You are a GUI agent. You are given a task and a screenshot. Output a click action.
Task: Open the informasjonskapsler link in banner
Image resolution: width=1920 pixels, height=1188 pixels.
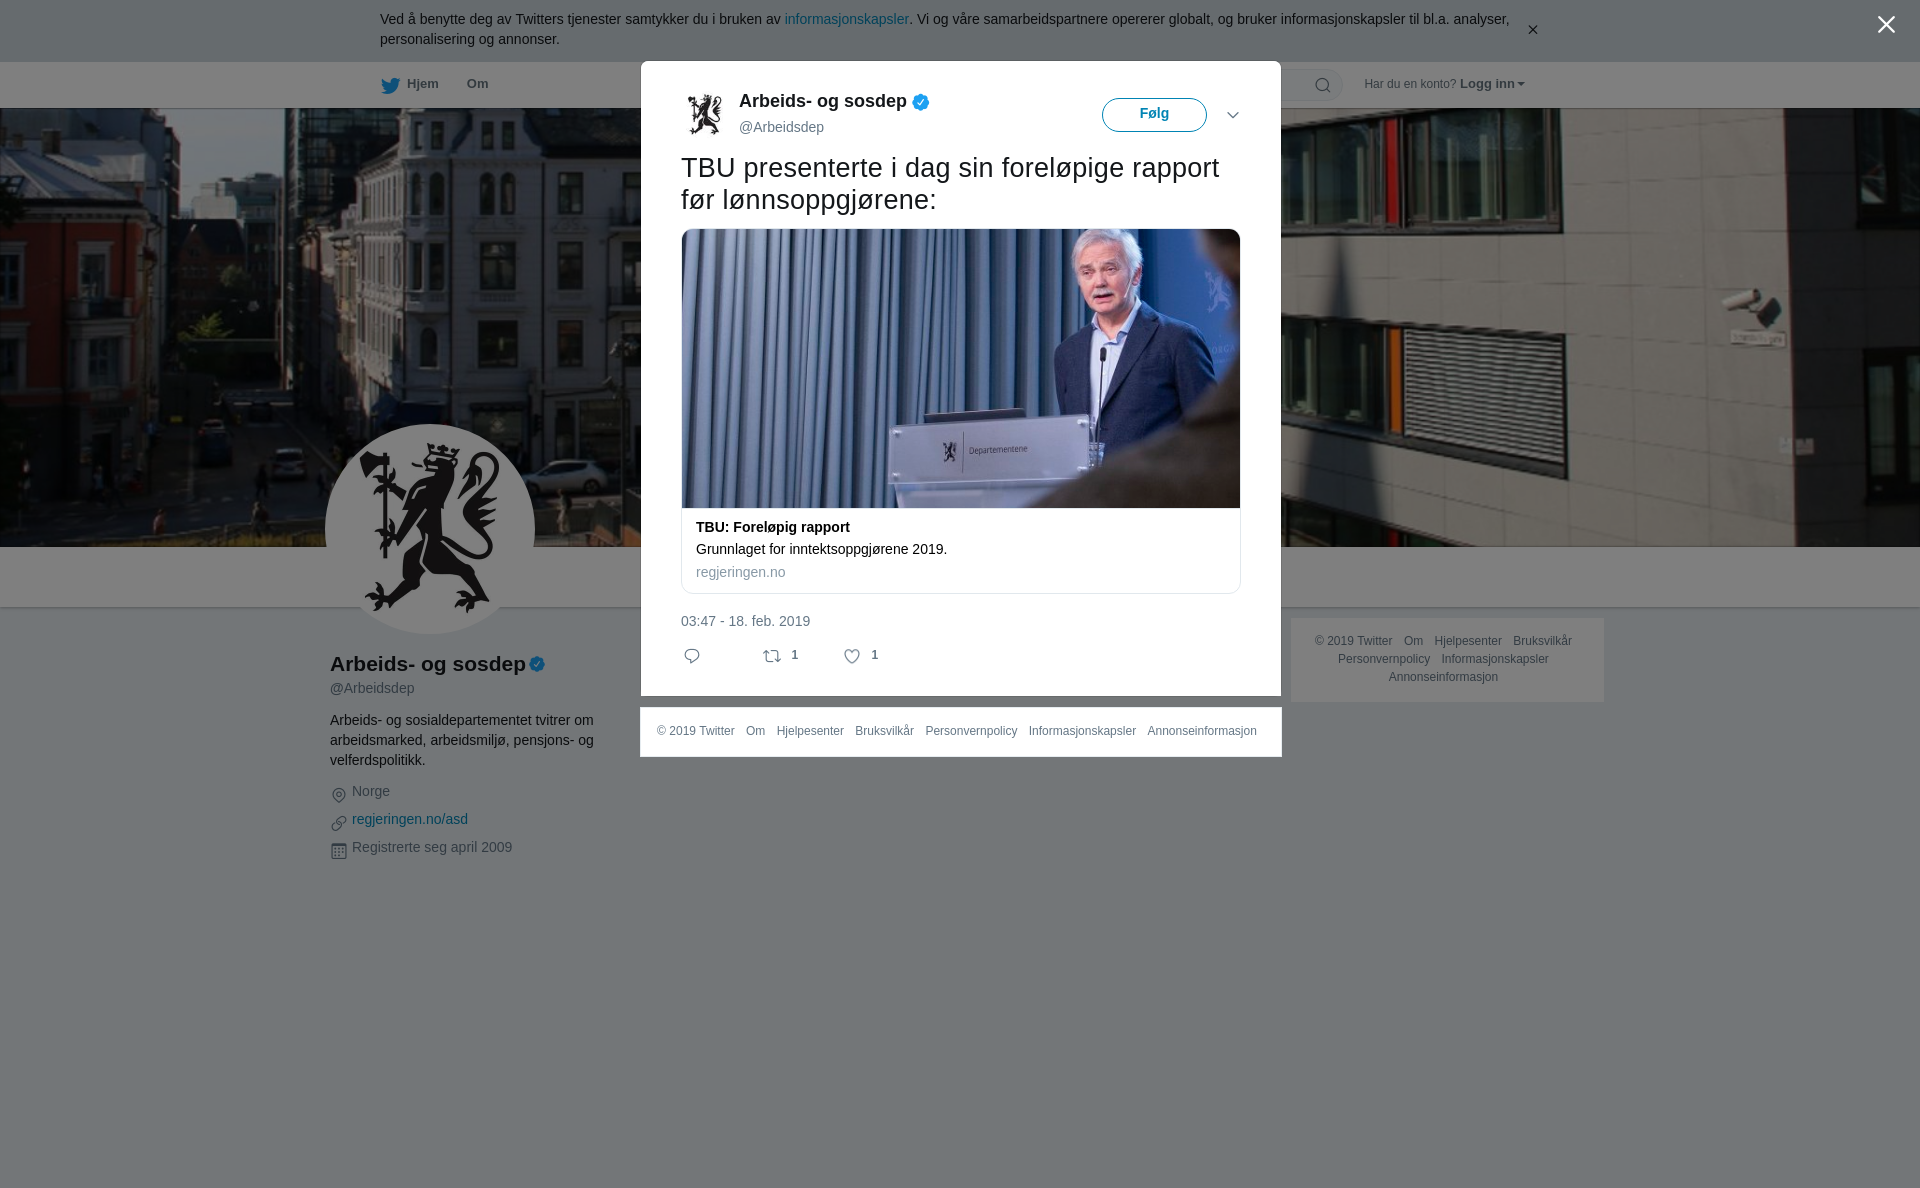point(846,19)
